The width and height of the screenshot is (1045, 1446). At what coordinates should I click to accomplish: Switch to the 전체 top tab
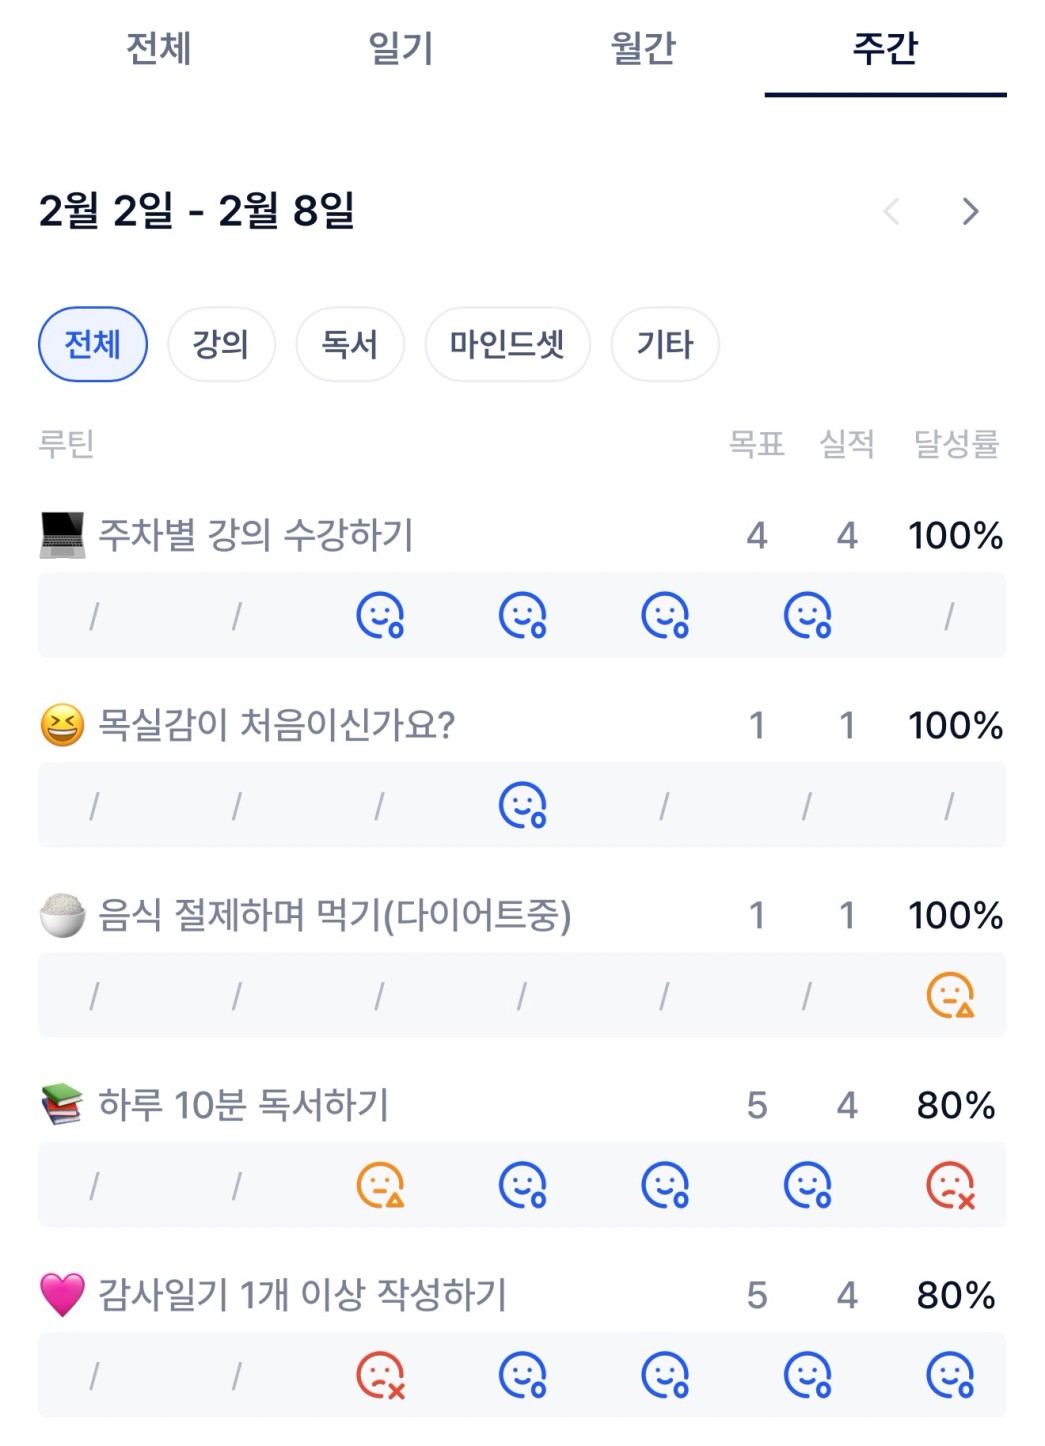[158, 48]
